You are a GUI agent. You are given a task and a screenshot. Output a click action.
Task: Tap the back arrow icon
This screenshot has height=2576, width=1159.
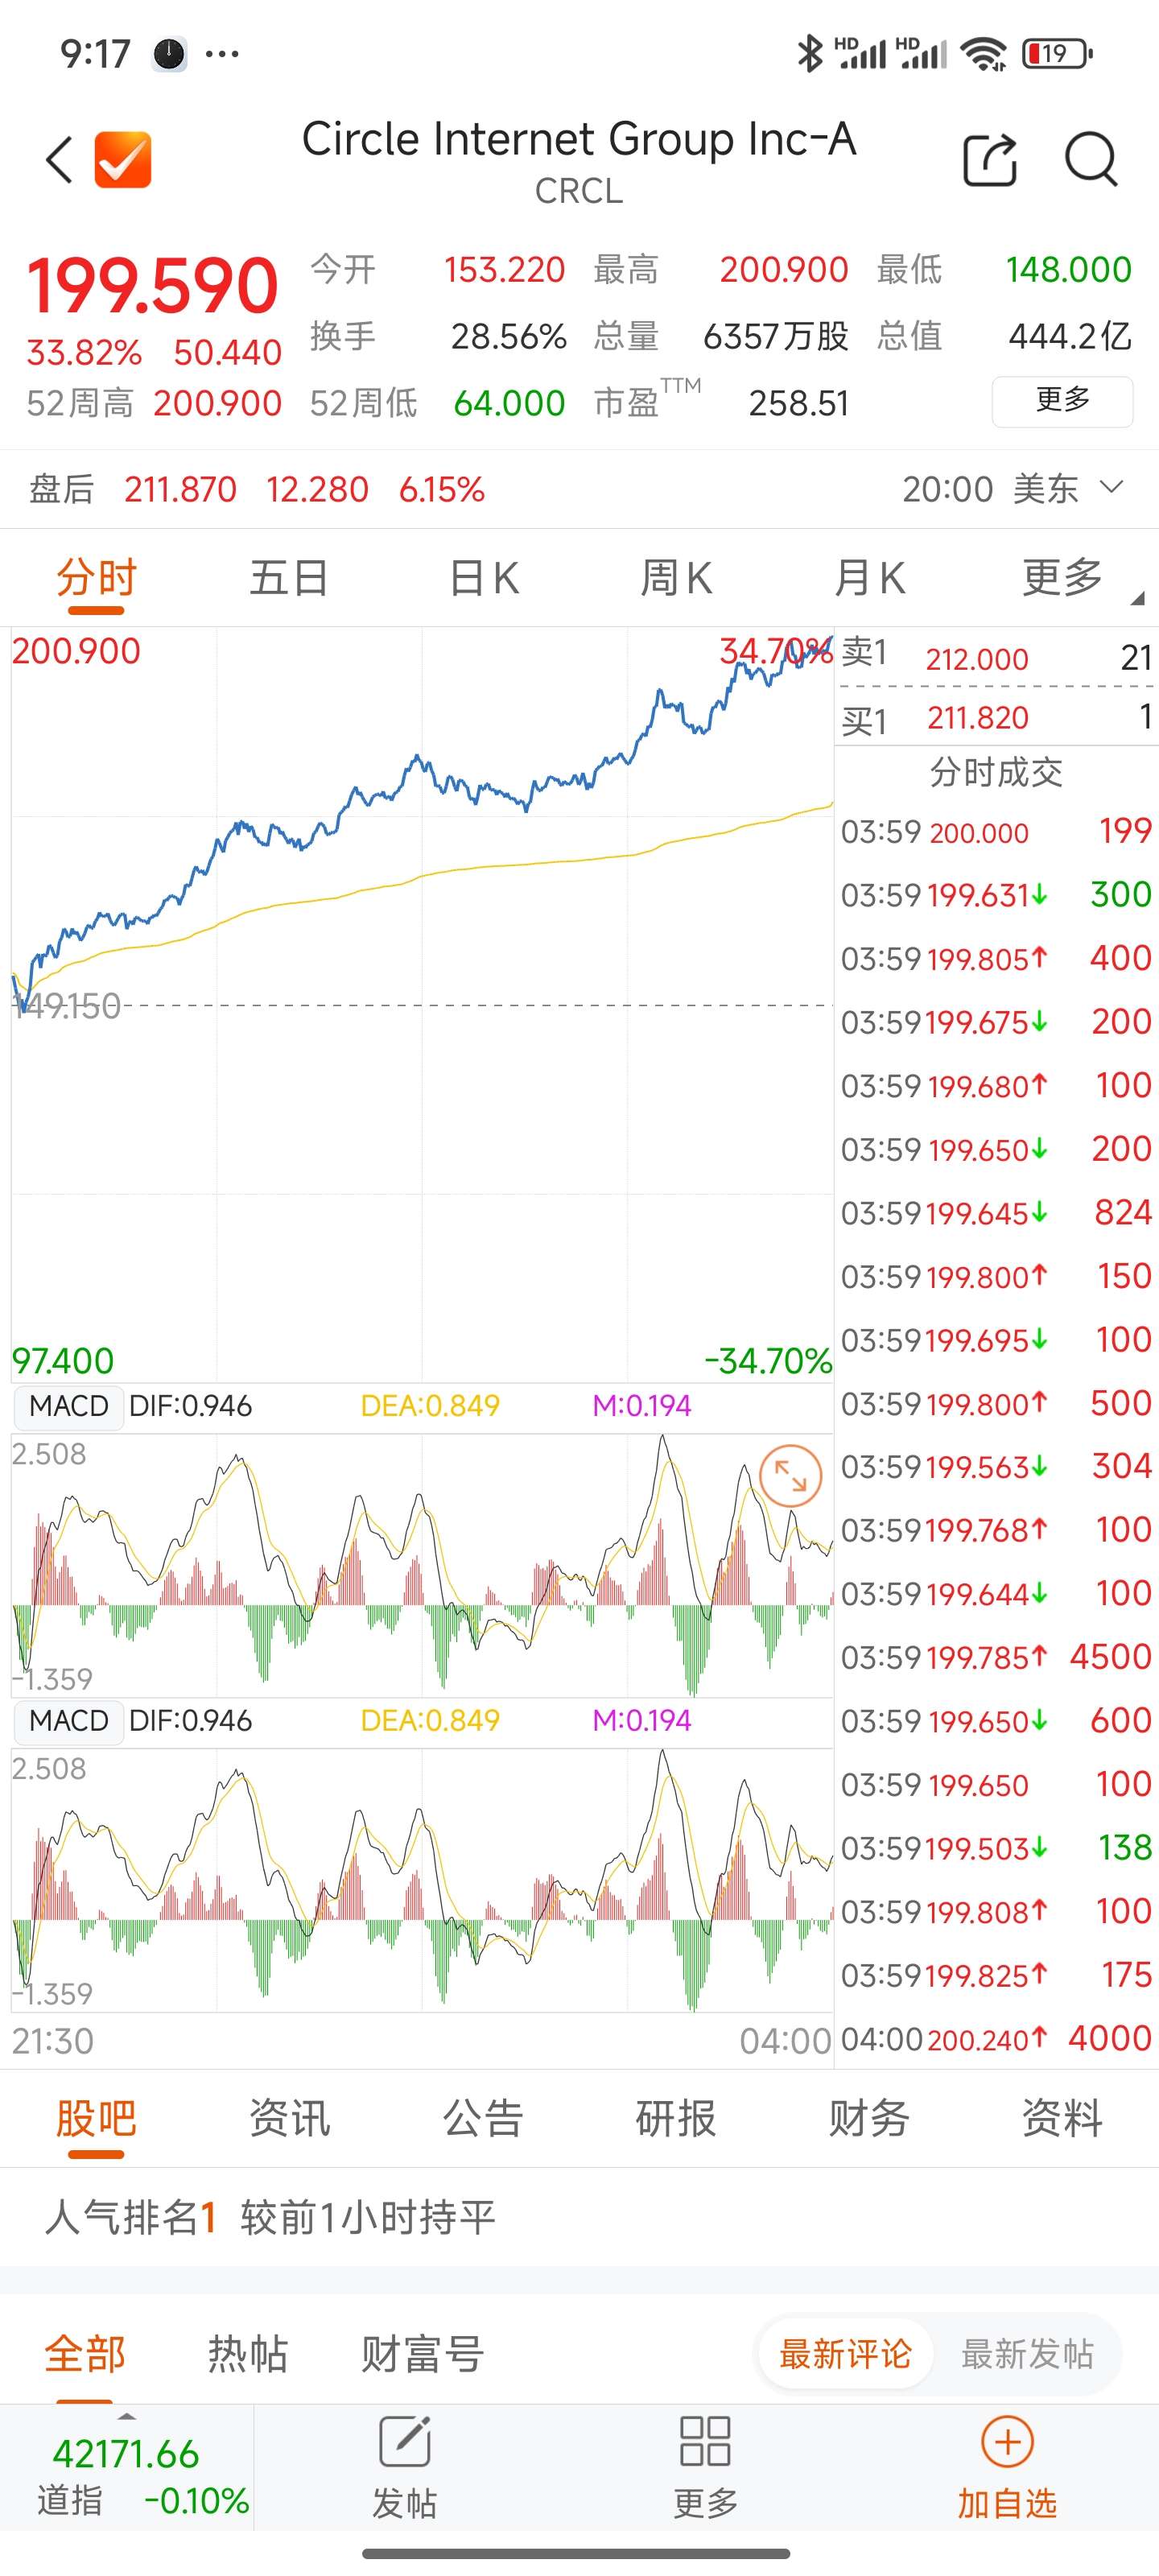[60, 160]
